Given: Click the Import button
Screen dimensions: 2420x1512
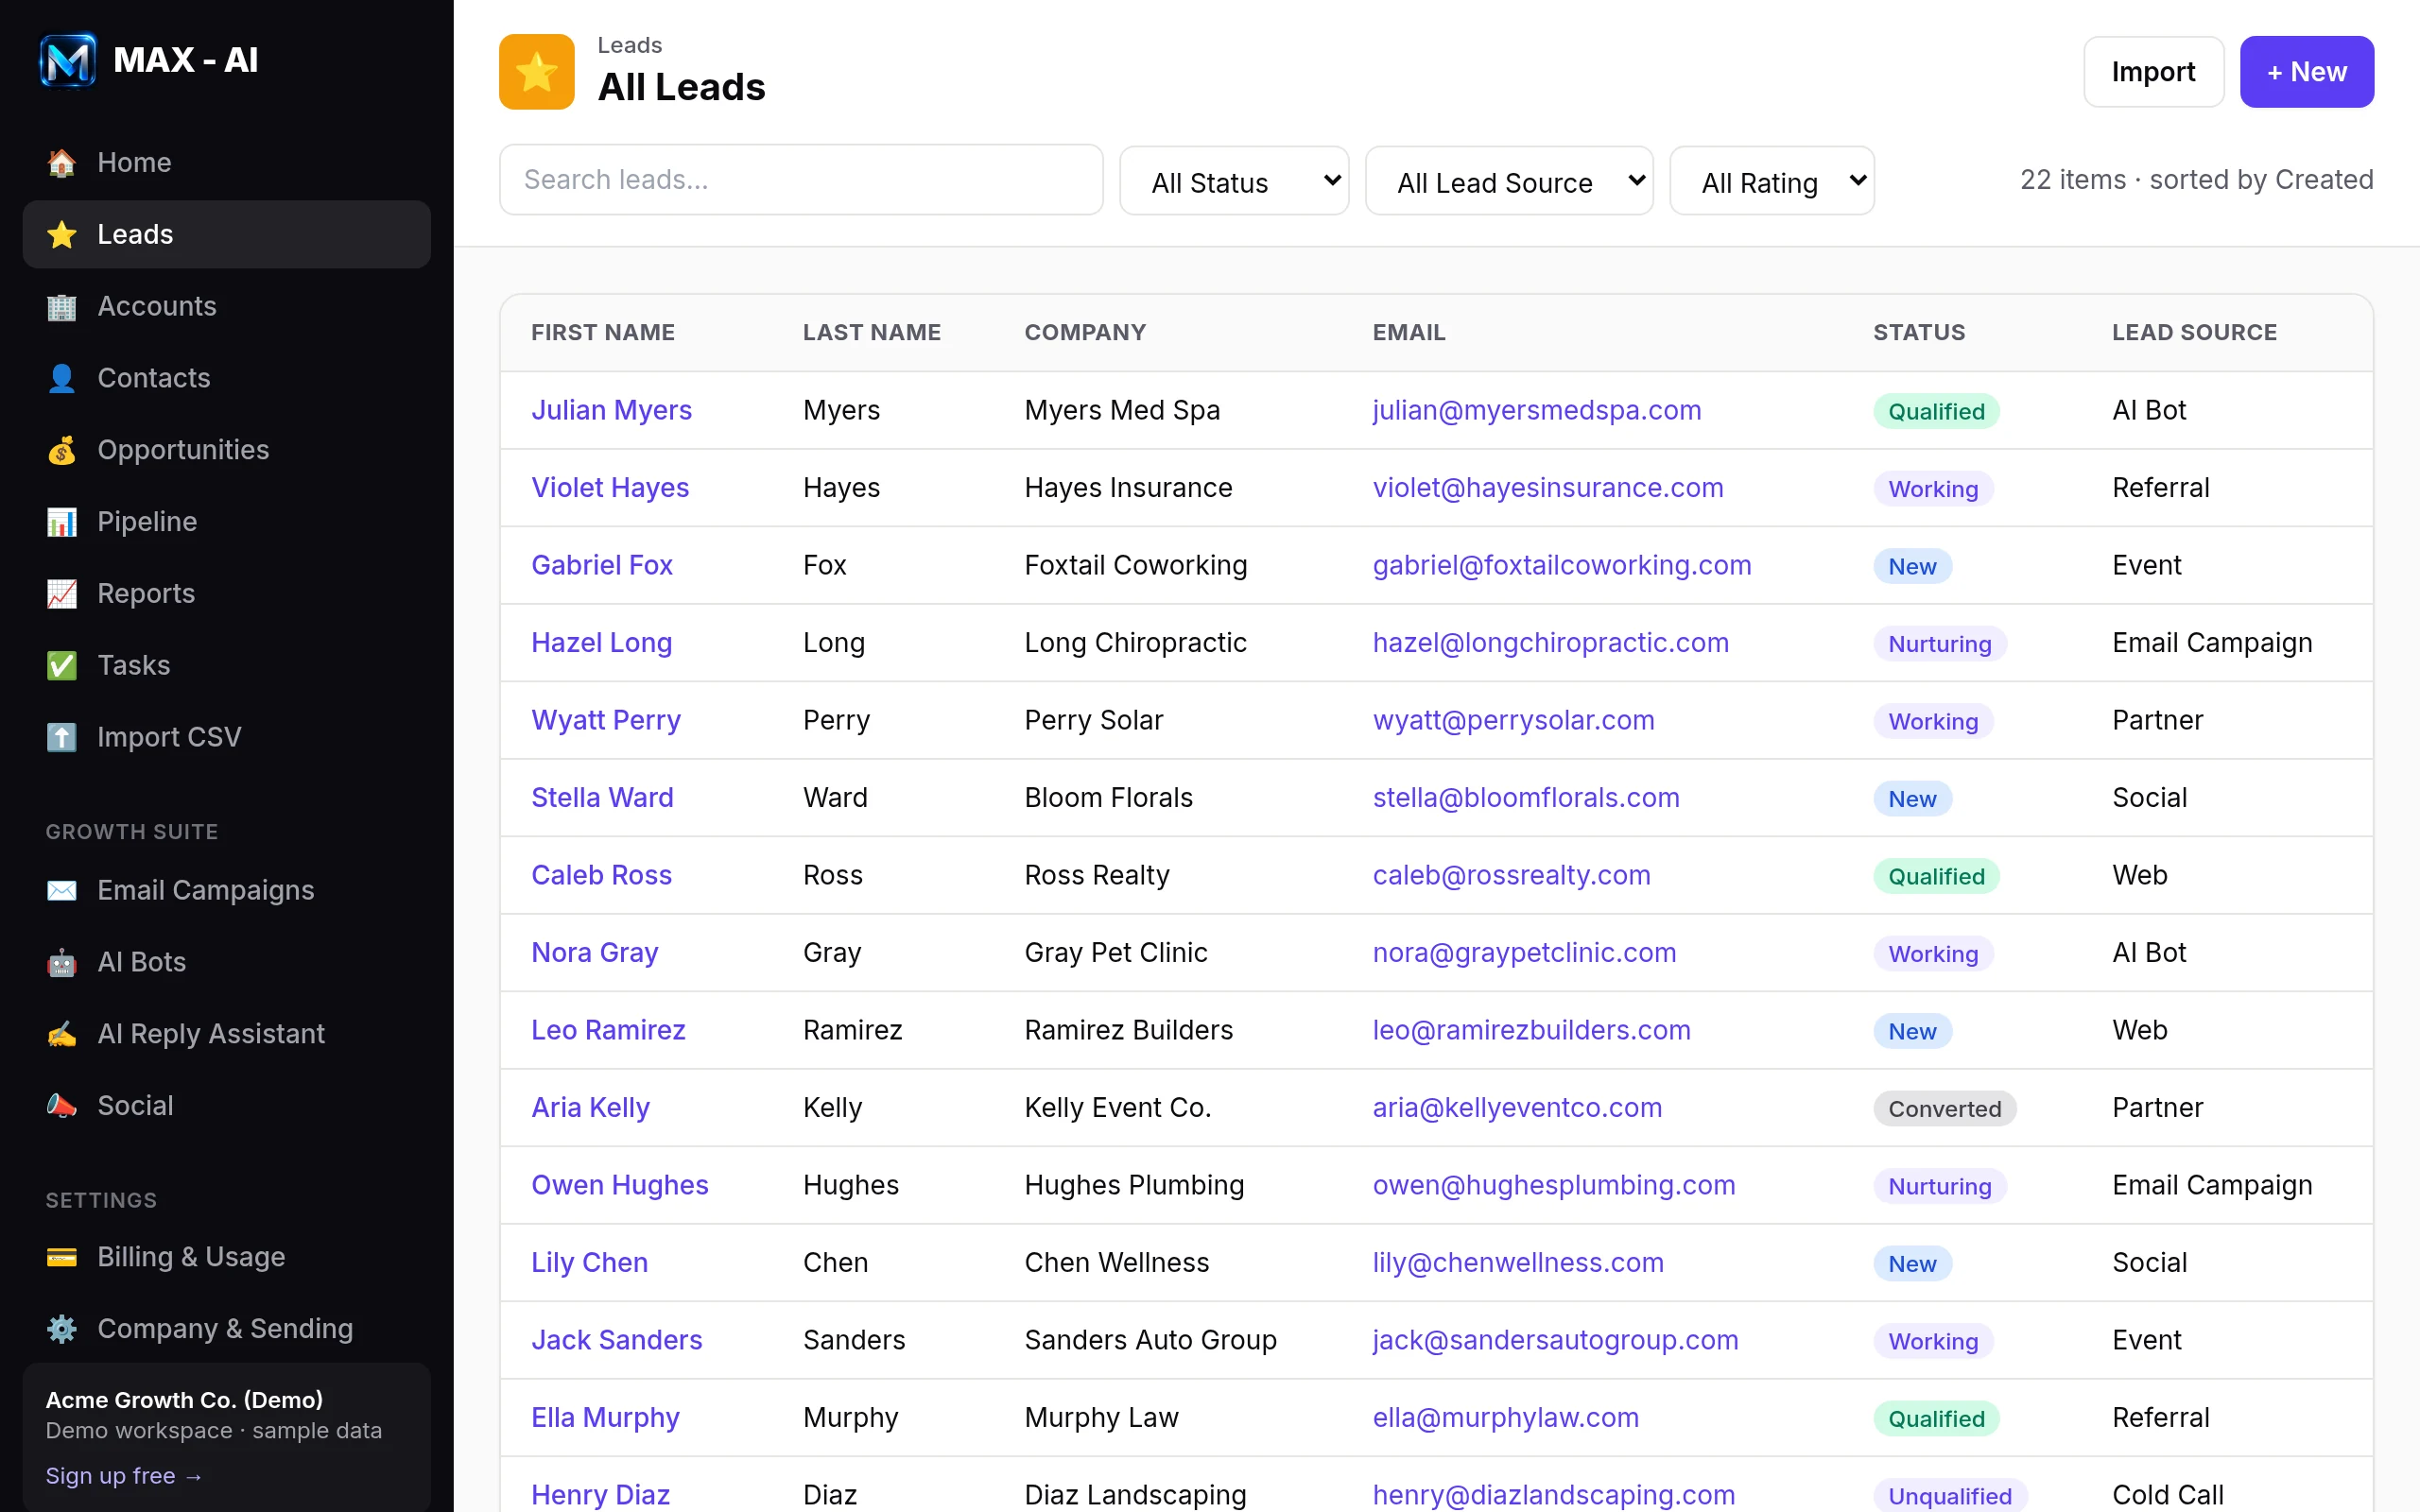Looking at the screenshot, I should click(2153, 72).
